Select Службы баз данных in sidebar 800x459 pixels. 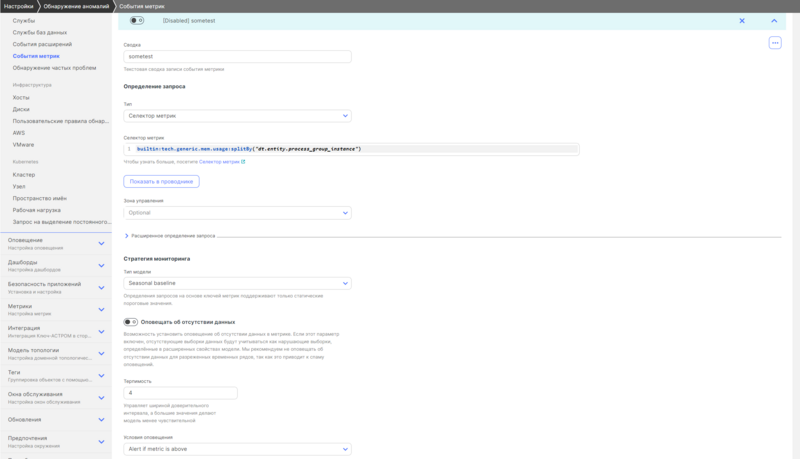coord(40,32)
